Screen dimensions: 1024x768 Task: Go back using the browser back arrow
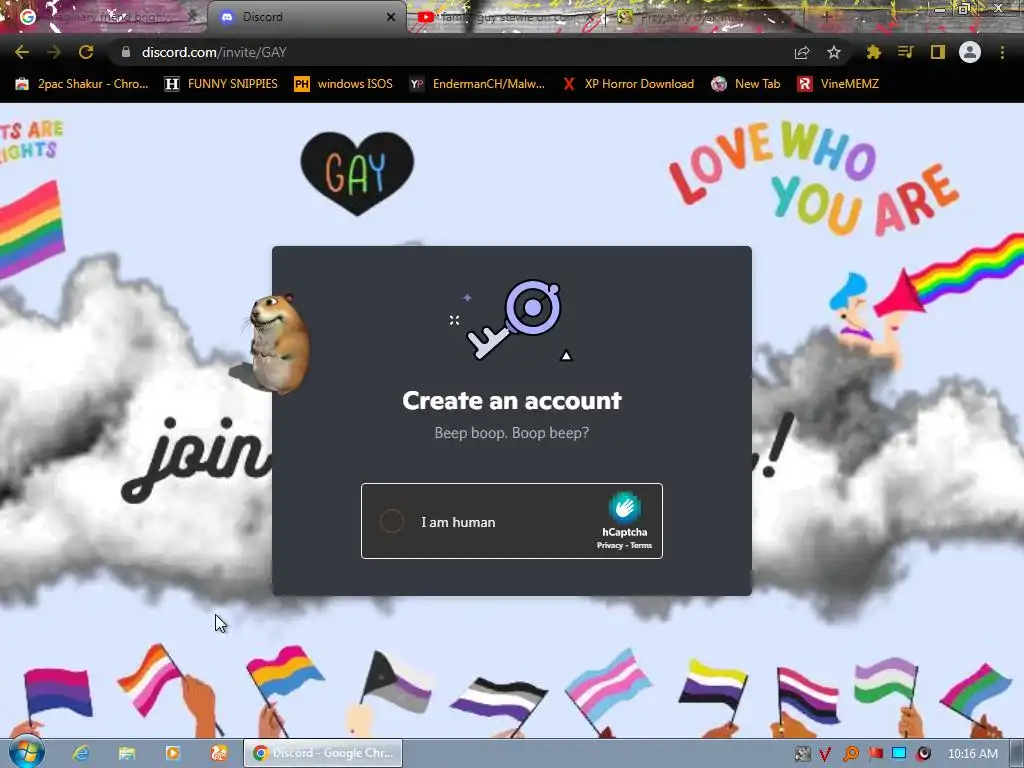(22, 52)
